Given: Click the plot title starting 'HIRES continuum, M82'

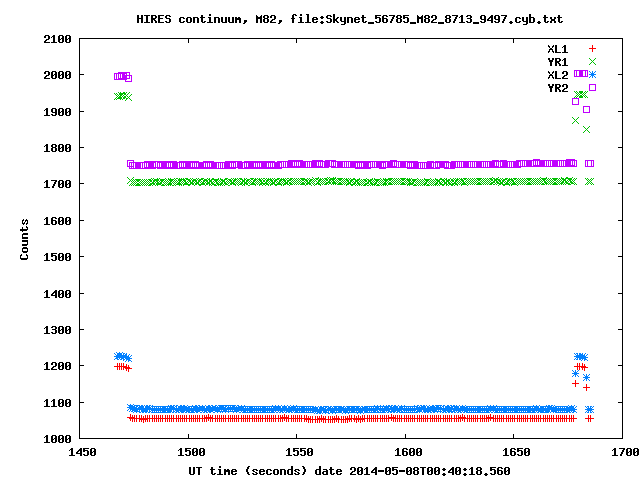Looking at the screenshot, I should point(349,19).
